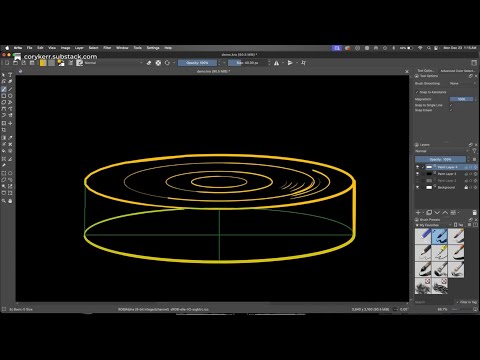The height and width of the screenshot is (360, 480).
Task: Select the Text tool in toolbox
Action: point(10,75)
